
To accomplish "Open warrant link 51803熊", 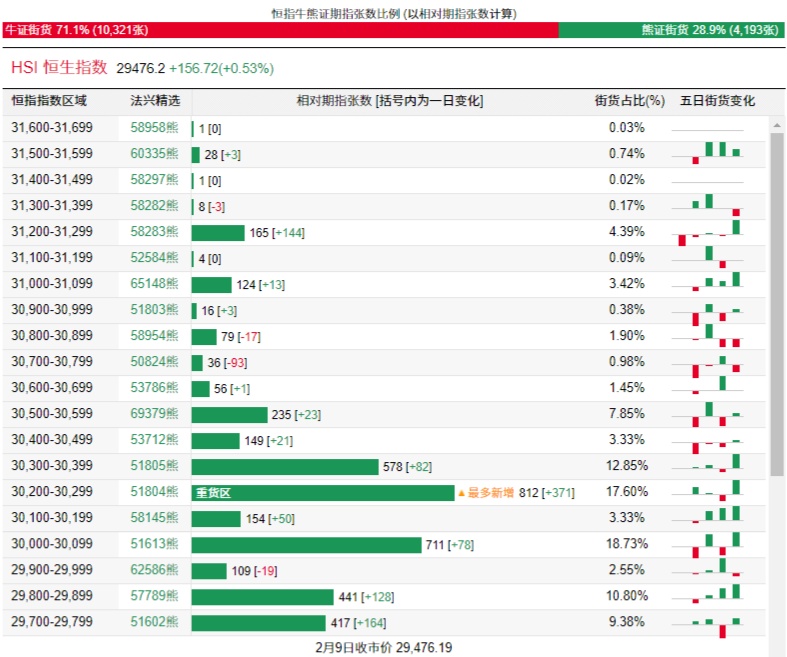I will (154, 310).
